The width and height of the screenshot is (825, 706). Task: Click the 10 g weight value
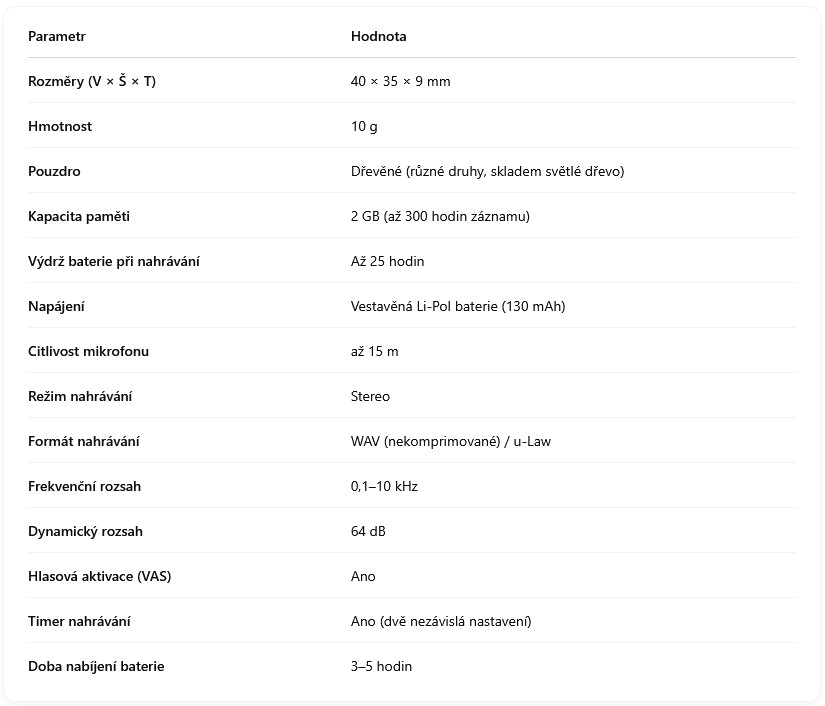click(x=364, y=127)
